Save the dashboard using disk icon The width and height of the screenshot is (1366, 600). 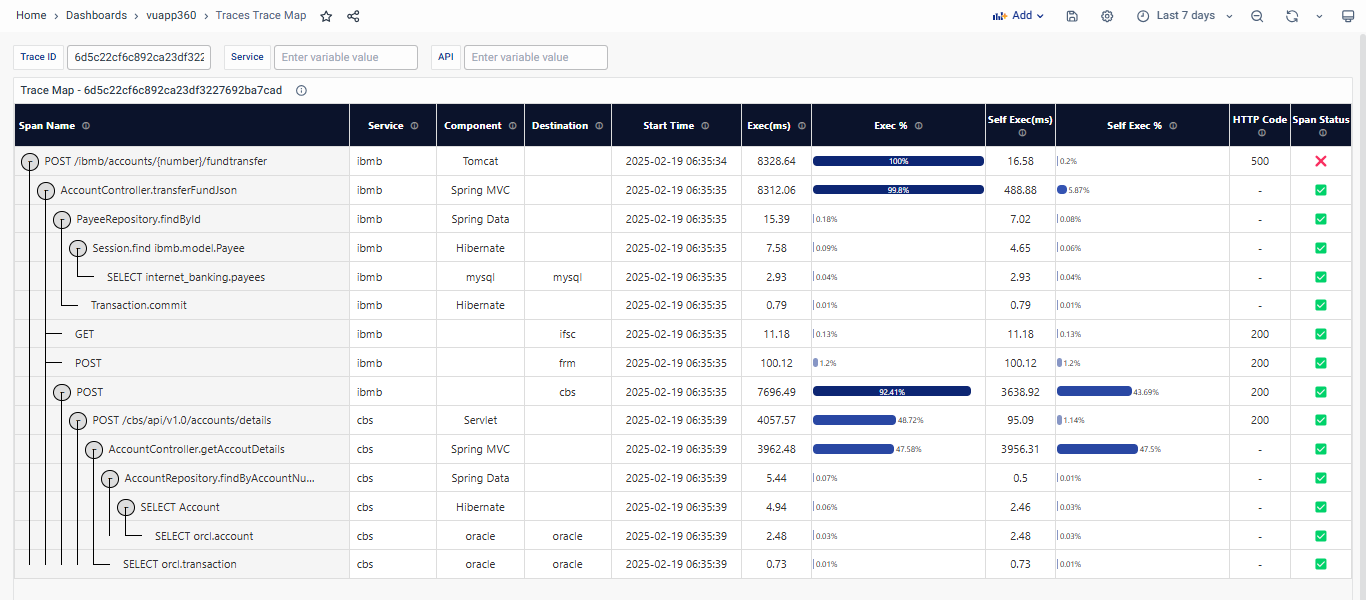pos(1072,16)
